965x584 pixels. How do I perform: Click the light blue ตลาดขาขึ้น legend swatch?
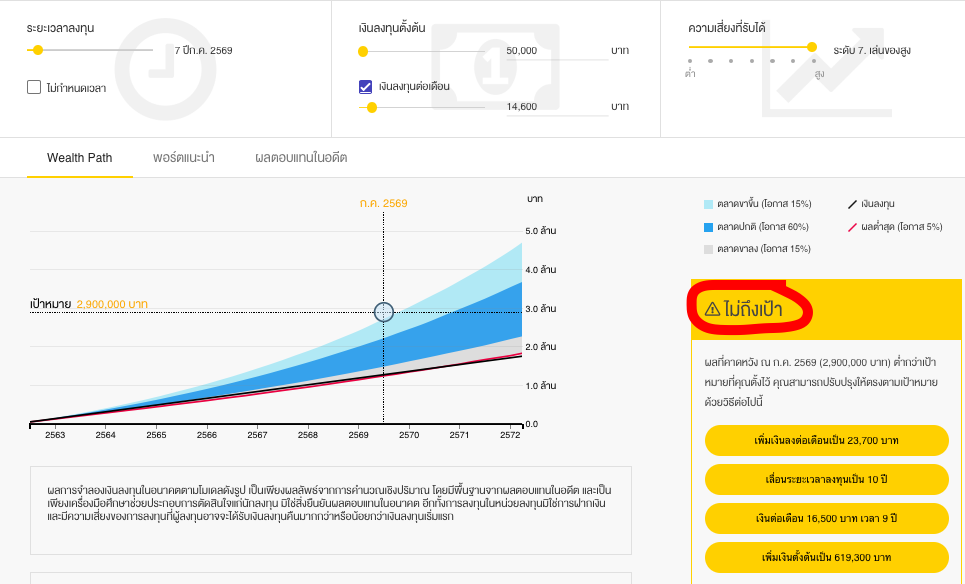[x=709, y=204]
